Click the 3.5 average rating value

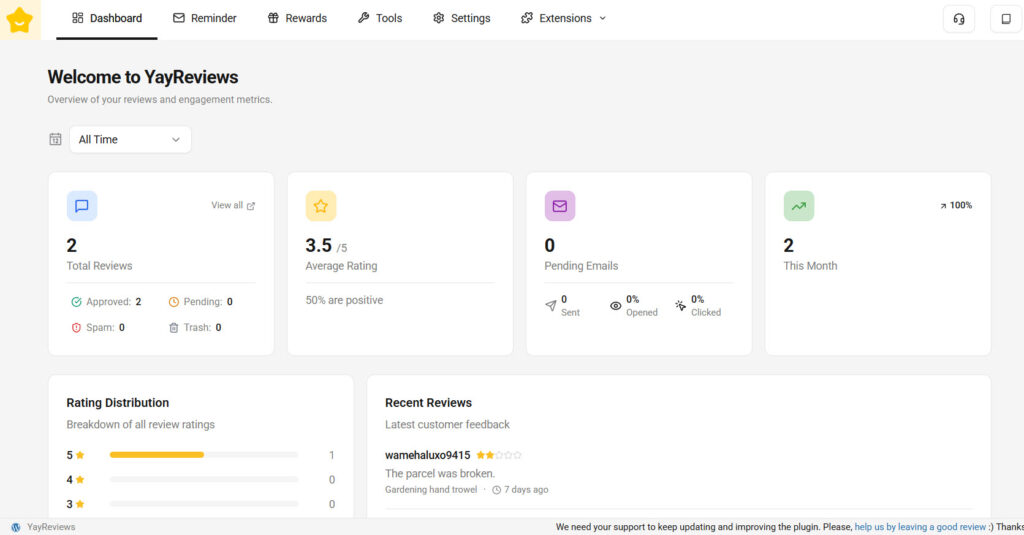click(x=319, y=245)
